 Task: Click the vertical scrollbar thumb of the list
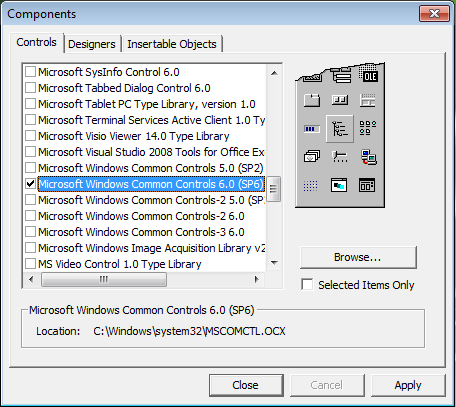(x=274, y=189)
